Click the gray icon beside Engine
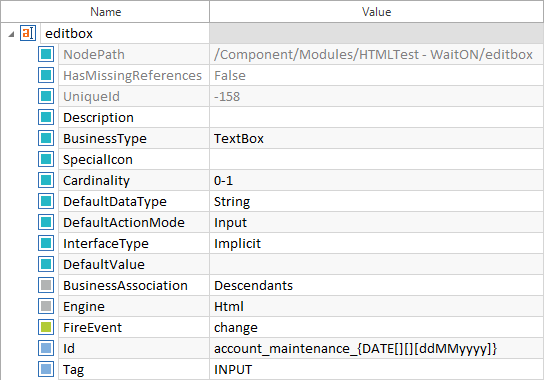The height and width of the screenshot is (380, 544). point(46,306)
